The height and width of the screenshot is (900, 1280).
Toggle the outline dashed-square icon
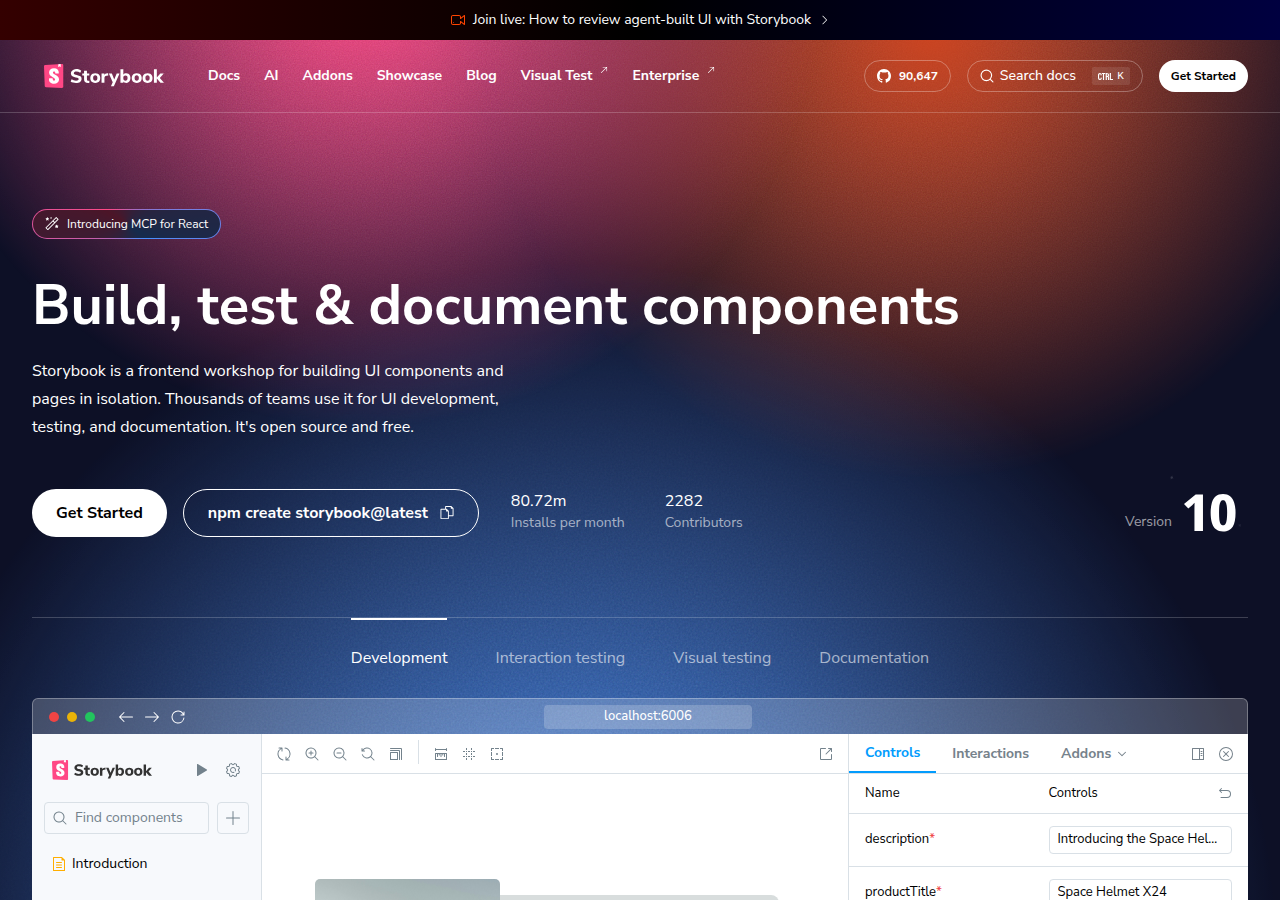497,754
